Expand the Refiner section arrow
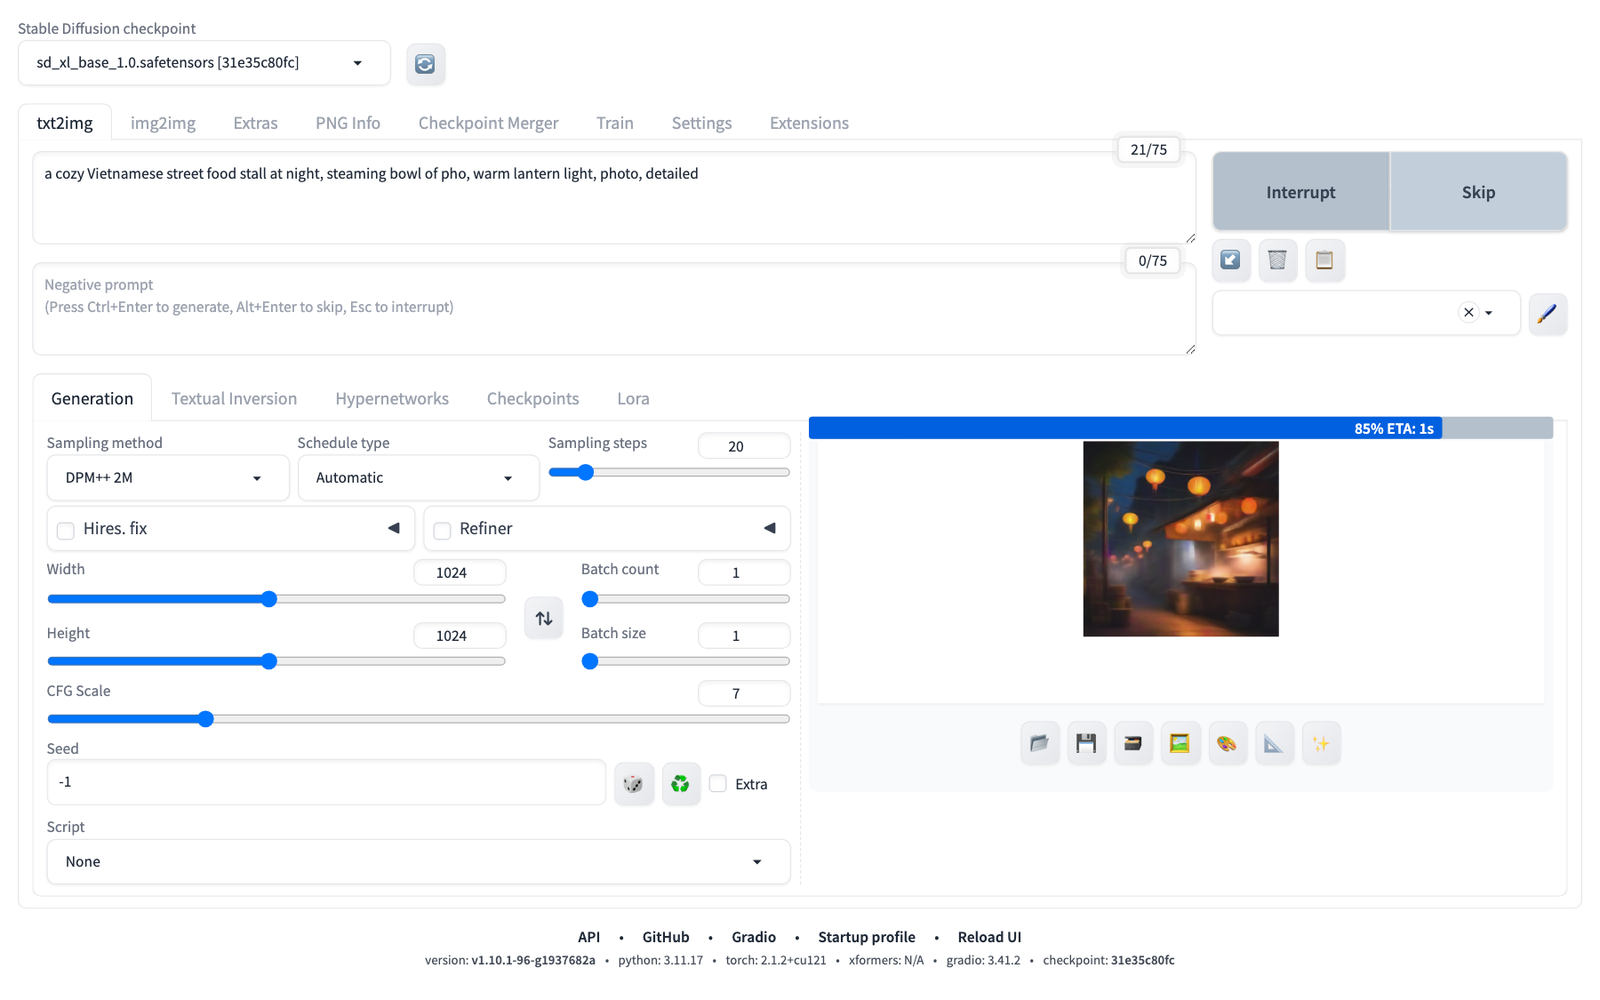 click(770, 528)
